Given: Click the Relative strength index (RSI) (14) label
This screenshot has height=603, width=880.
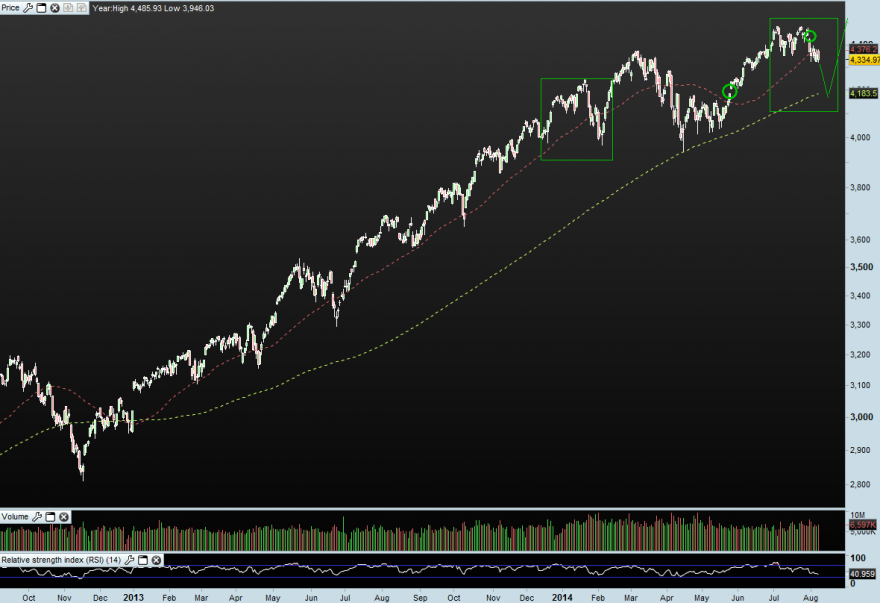Looking at the screenshot, I should click(x=61, y=560).
